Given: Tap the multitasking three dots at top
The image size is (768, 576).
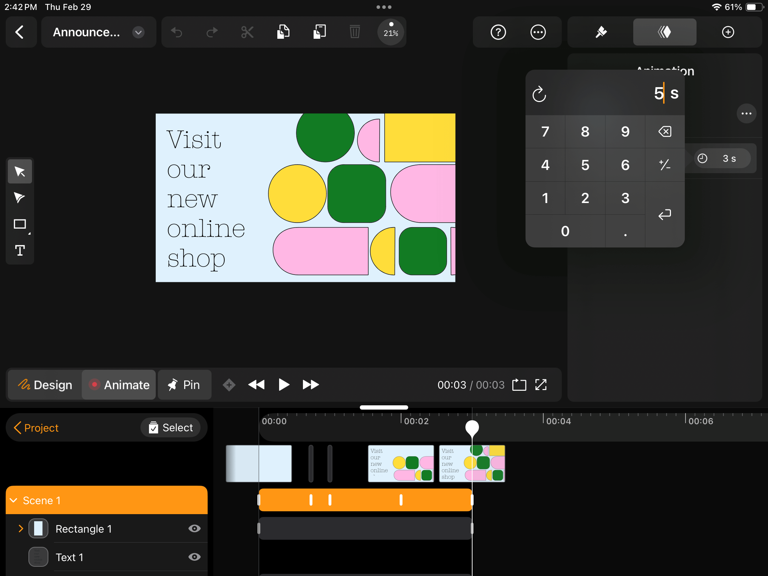Looking at the screenshot, I should (x=384, y=7).
